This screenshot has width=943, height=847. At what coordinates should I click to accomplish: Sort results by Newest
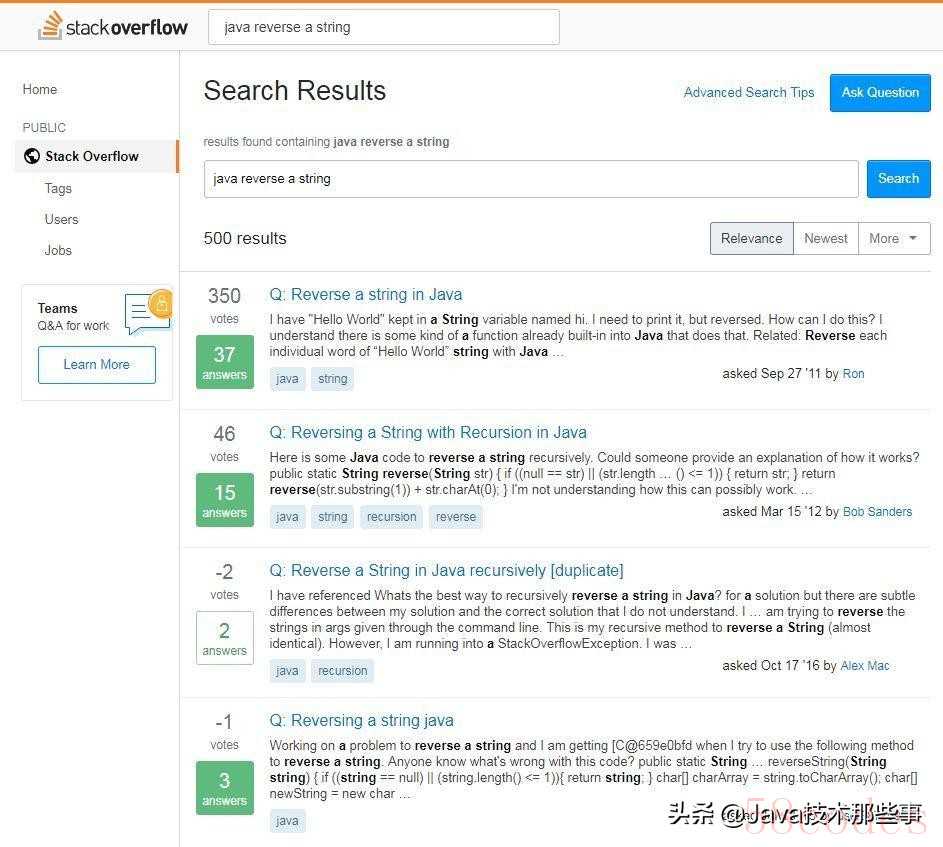(x=826, y=239)
